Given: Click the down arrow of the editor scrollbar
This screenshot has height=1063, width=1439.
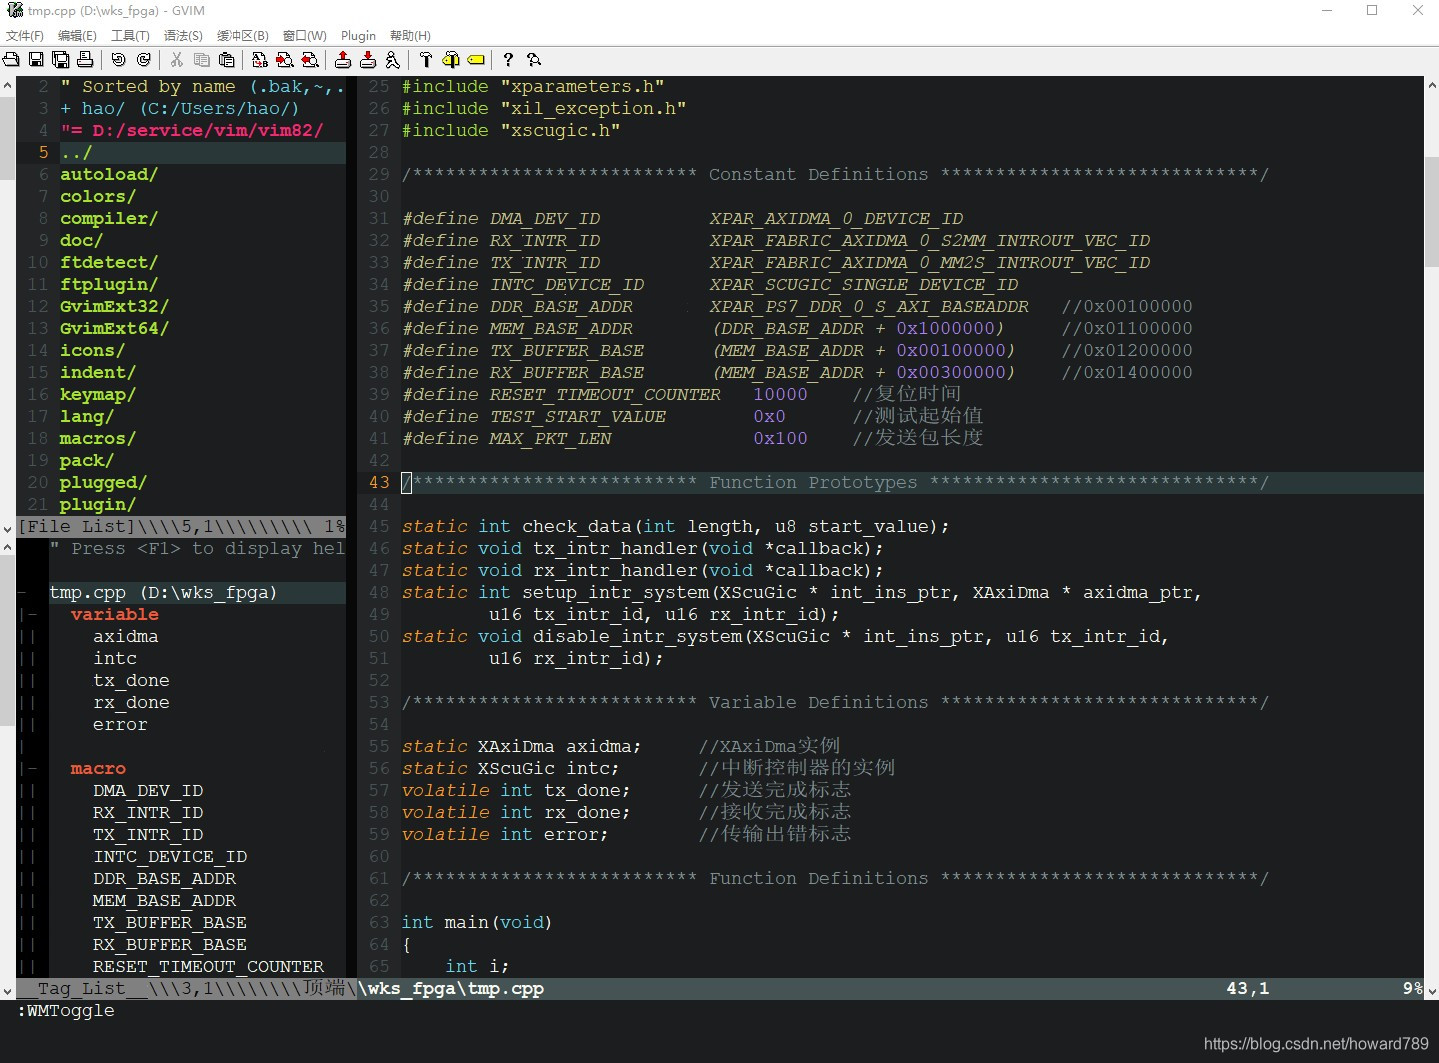Looking at the screenshot, I should [x=1431, y=991].
